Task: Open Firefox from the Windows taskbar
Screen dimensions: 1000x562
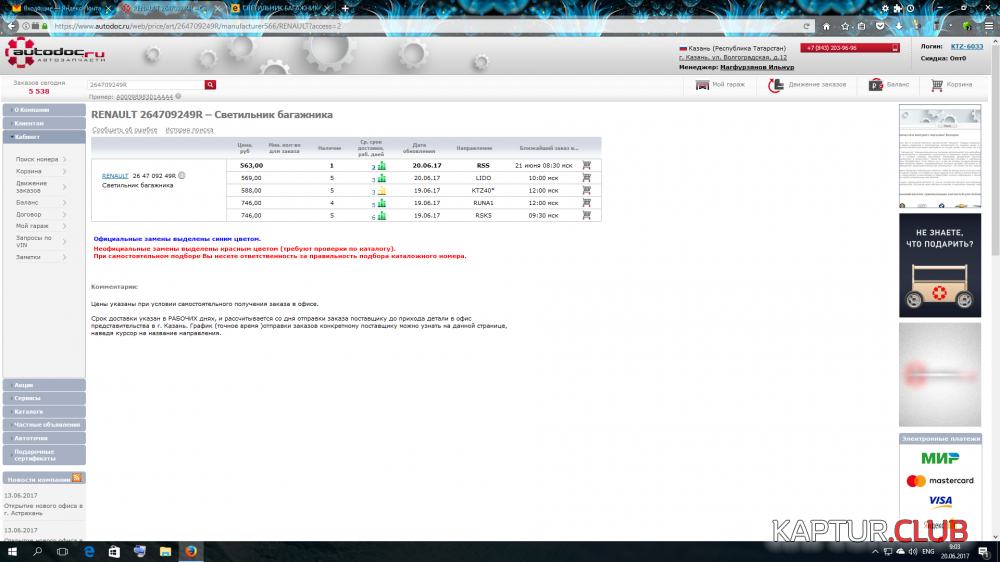Action: tap(190, 551)
